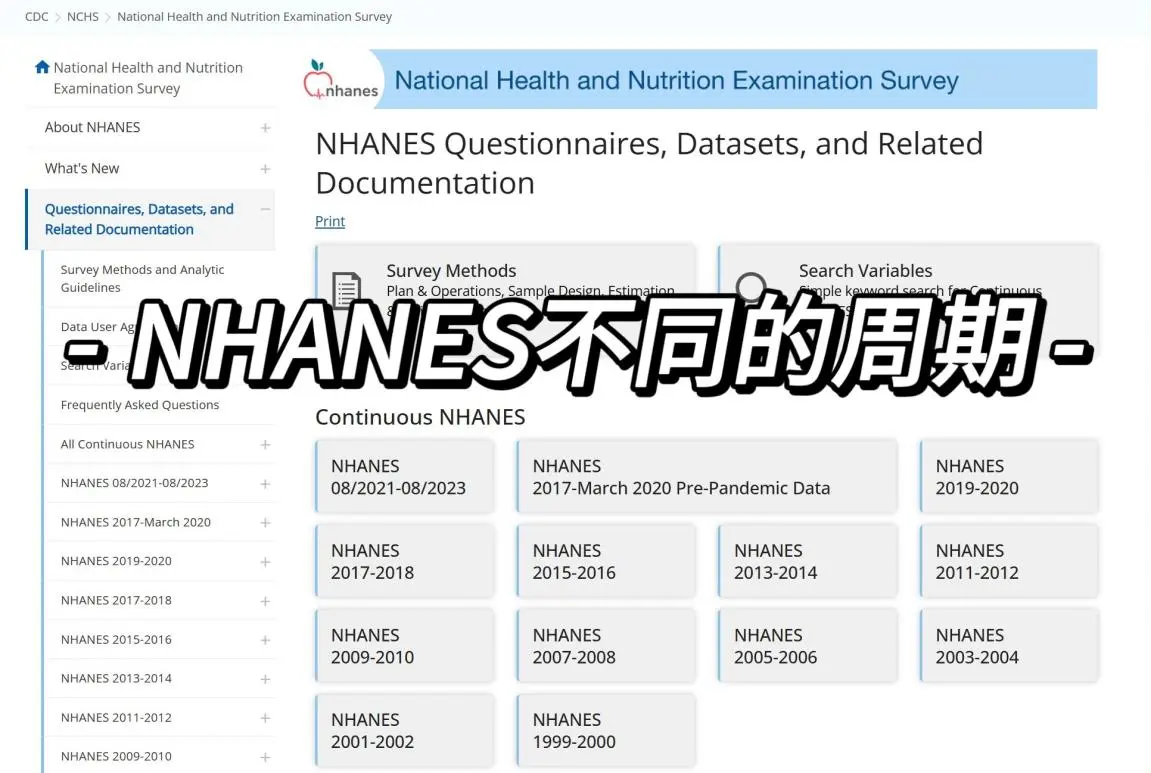Open NHANES 08/2021-08/2023 in the sidebar
The height and width of the screenshot is (773, 1151).
134,483
